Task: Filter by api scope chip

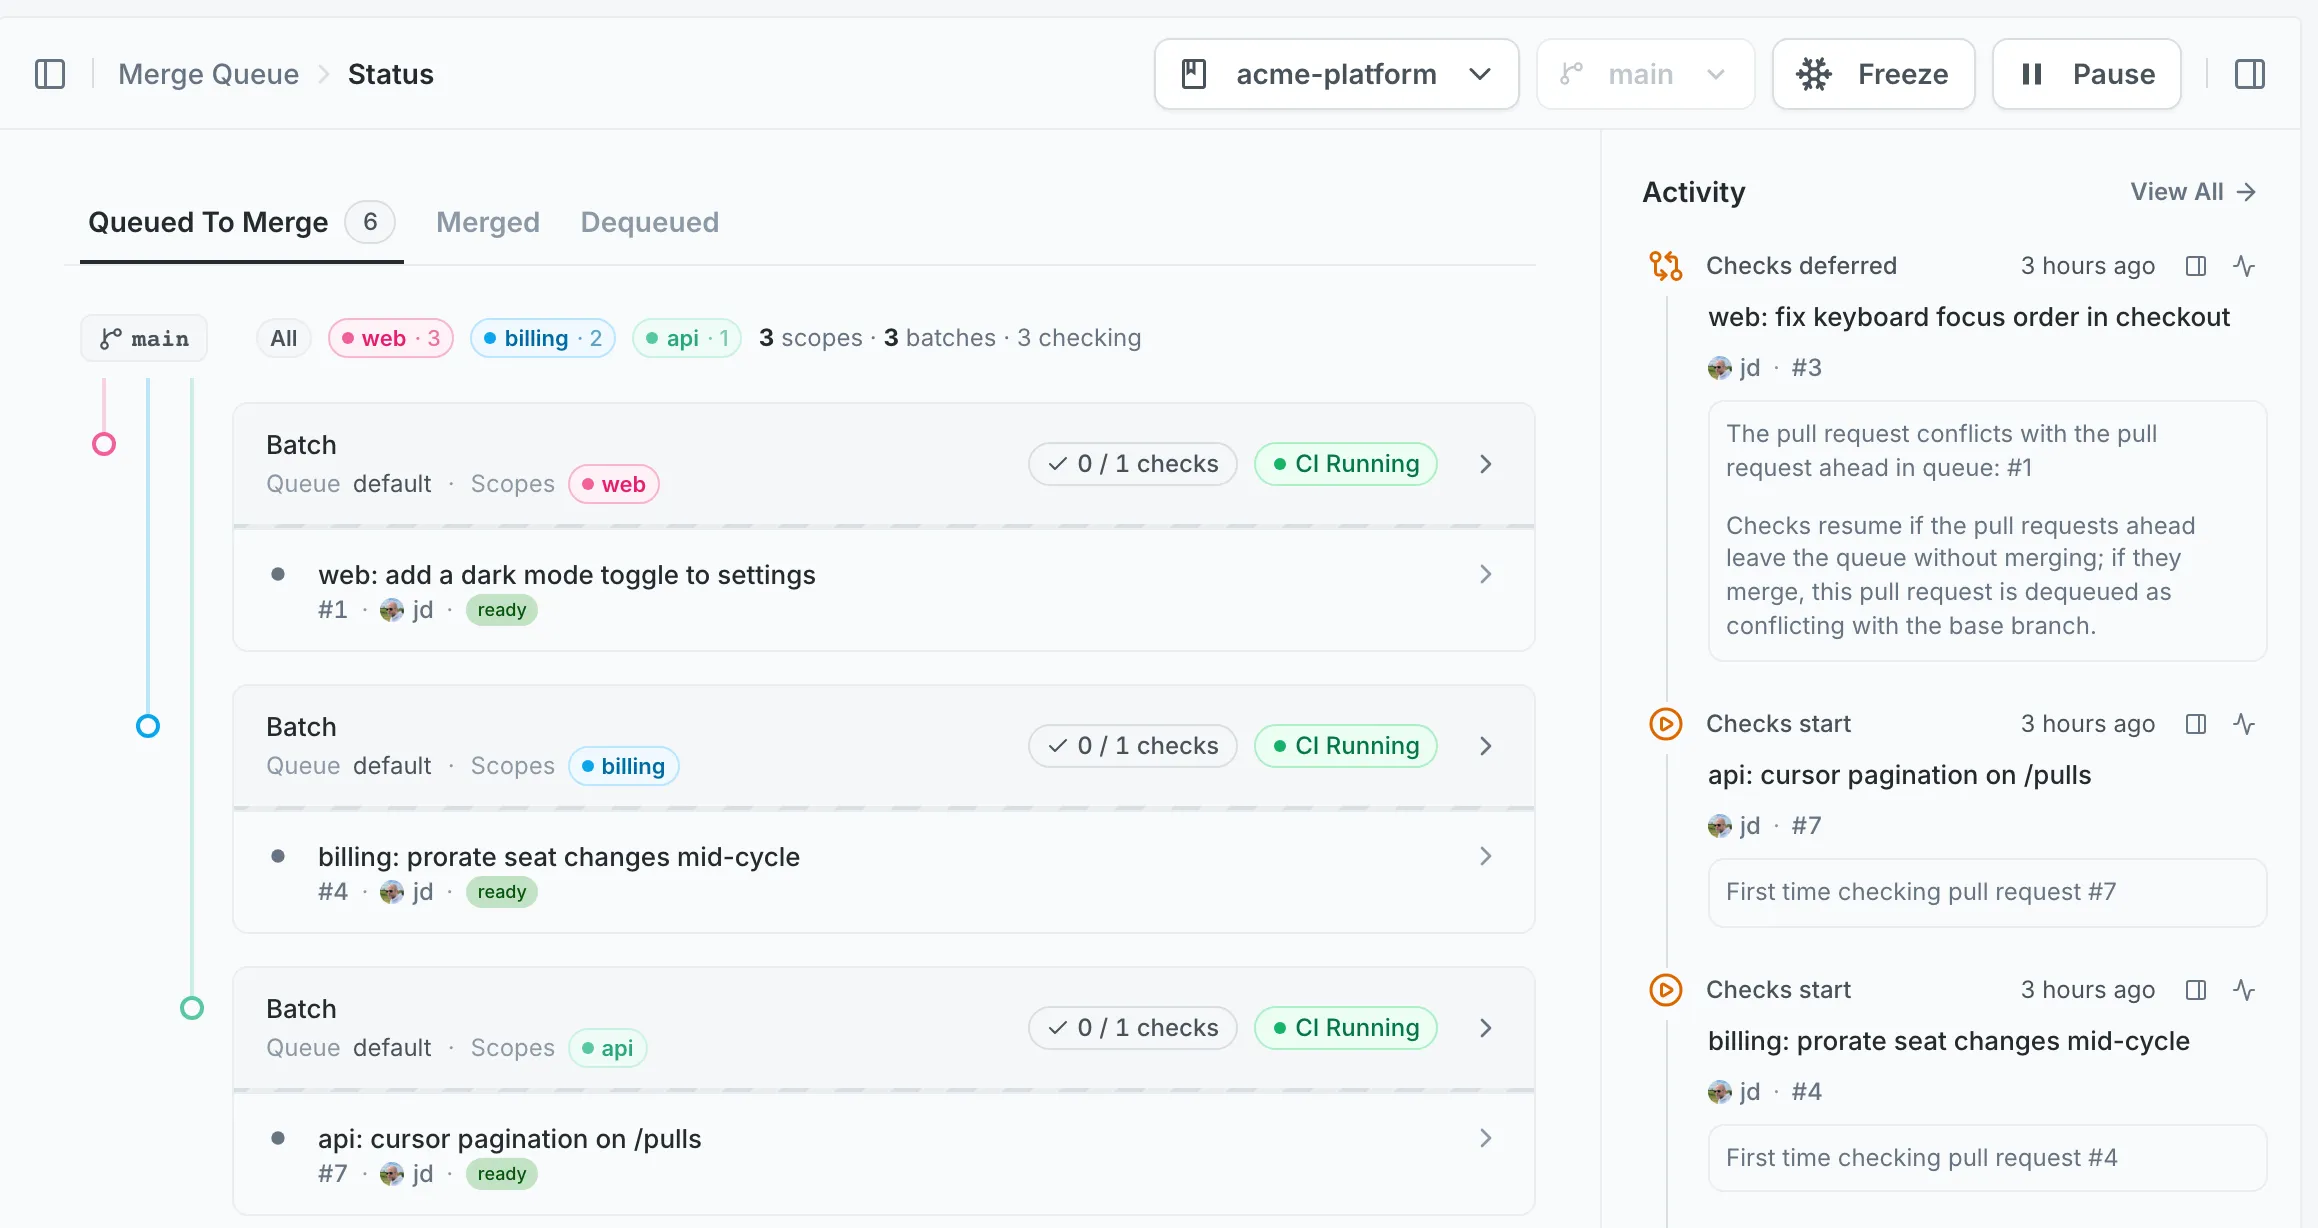Action: (x=687, y=338)
